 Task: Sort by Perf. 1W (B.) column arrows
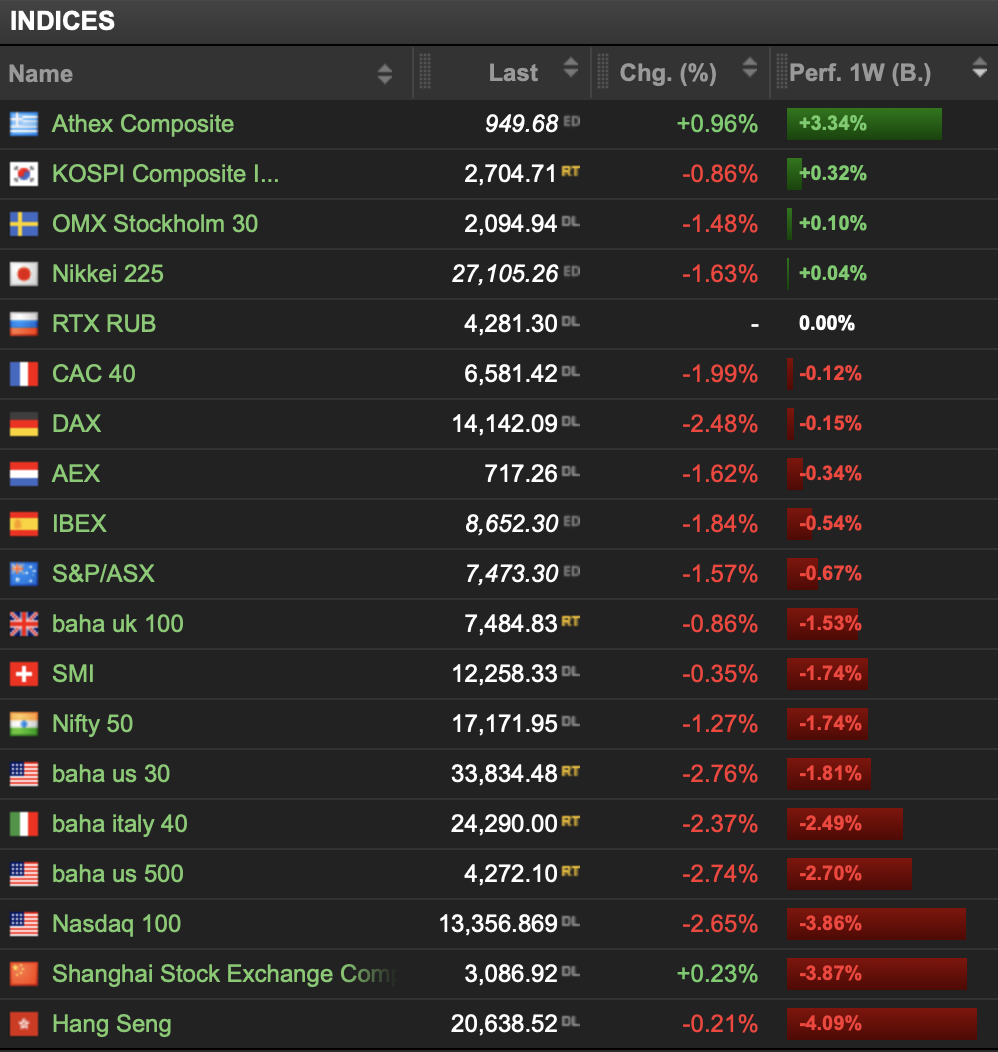980,67
